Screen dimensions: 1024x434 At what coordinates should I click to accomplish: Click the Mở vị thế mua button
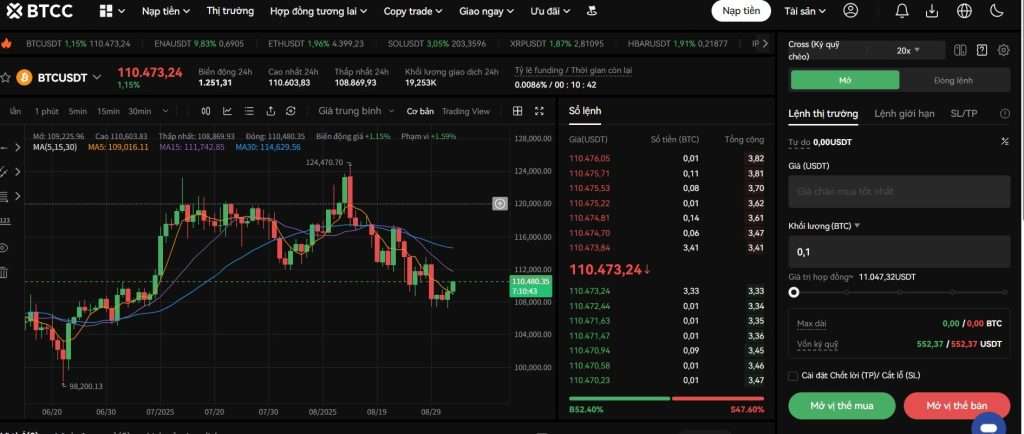(x=841, y=406)
